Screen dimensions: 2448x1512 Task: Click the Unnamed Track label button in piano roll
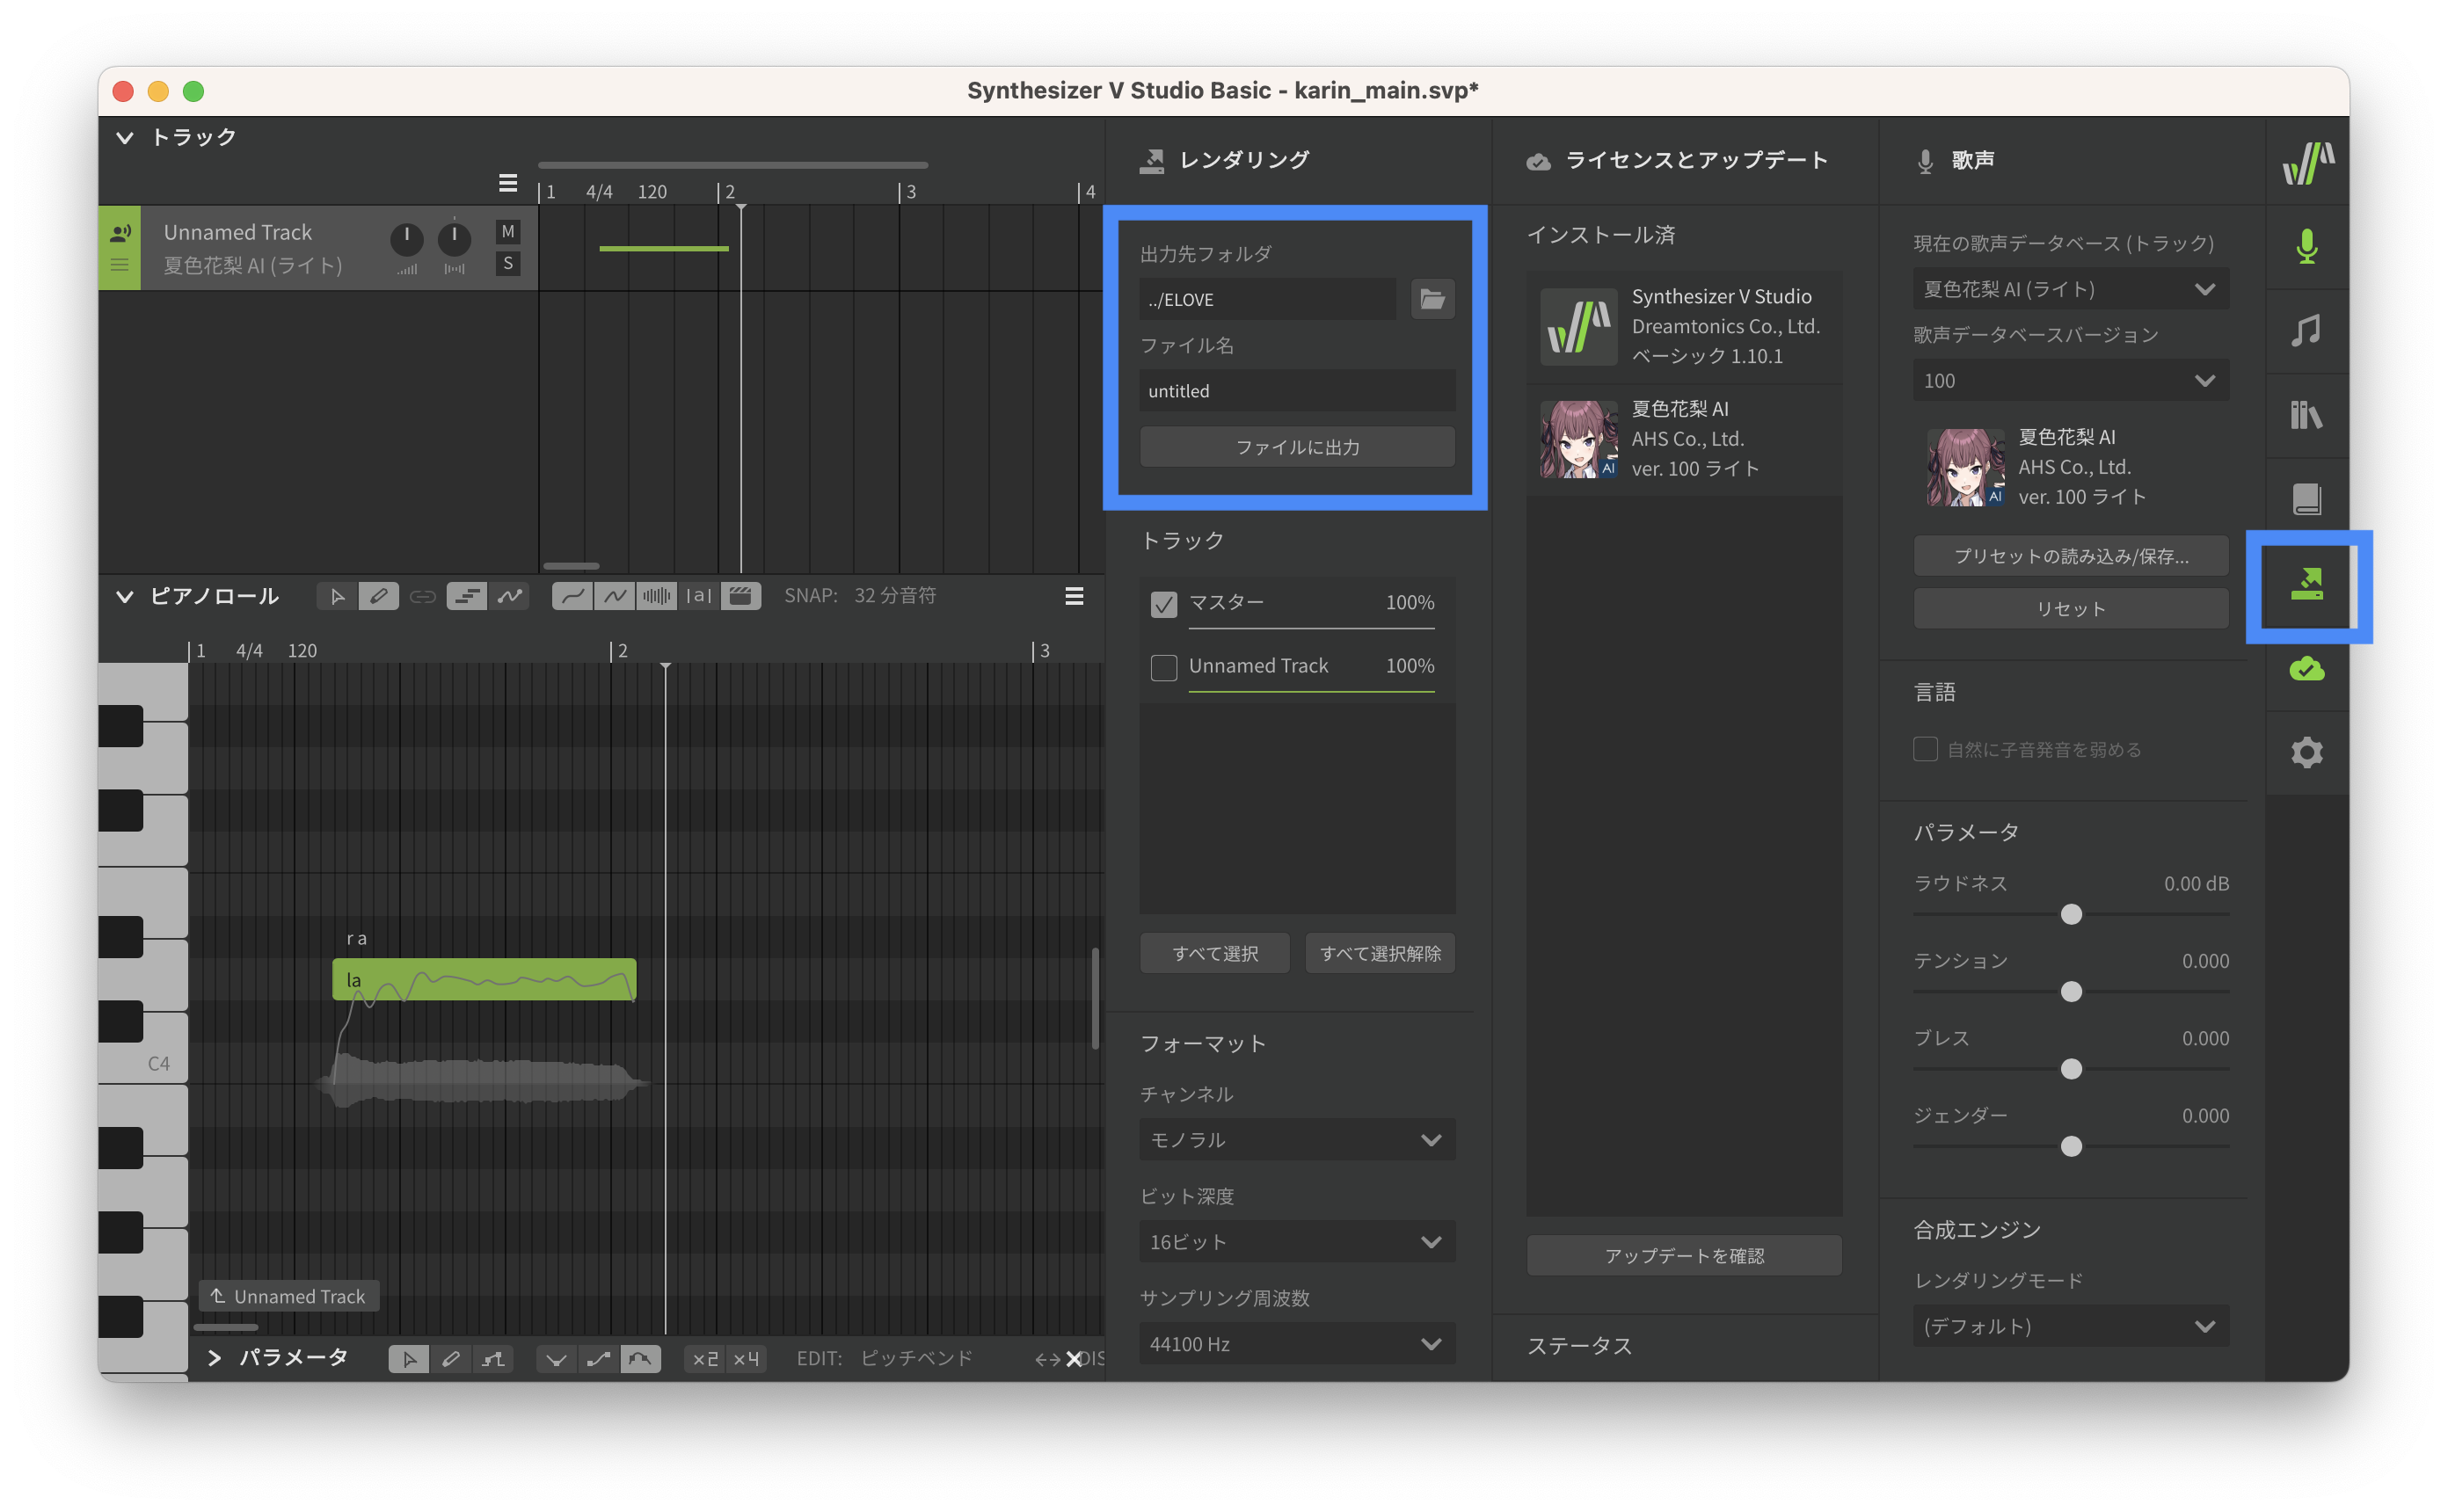(288, 1297)
